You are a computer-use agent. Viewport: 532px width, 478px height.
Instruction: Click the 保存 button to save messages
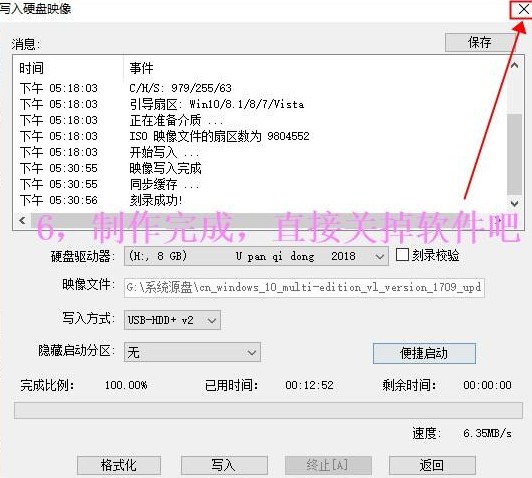[480, 42]
